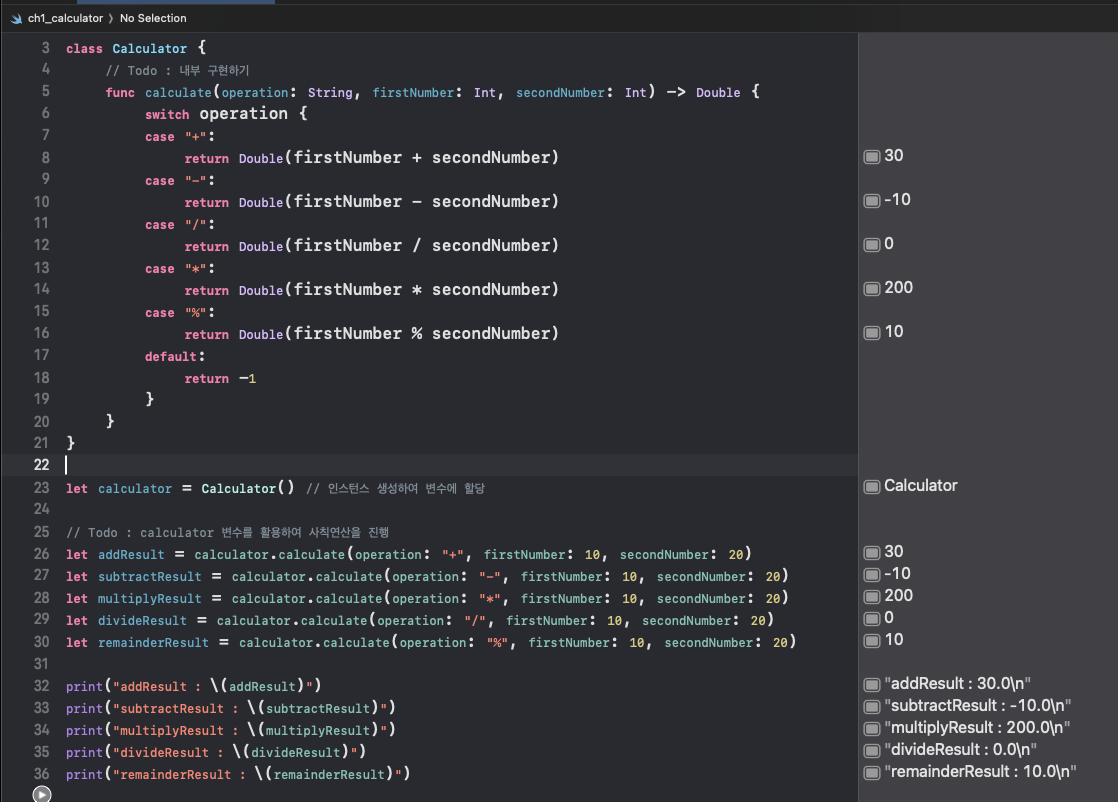Image resolution: width=1118 pixels, height=802 pixels.
Task: Click line number 22 in the gutter
Action: click(41, 465)
